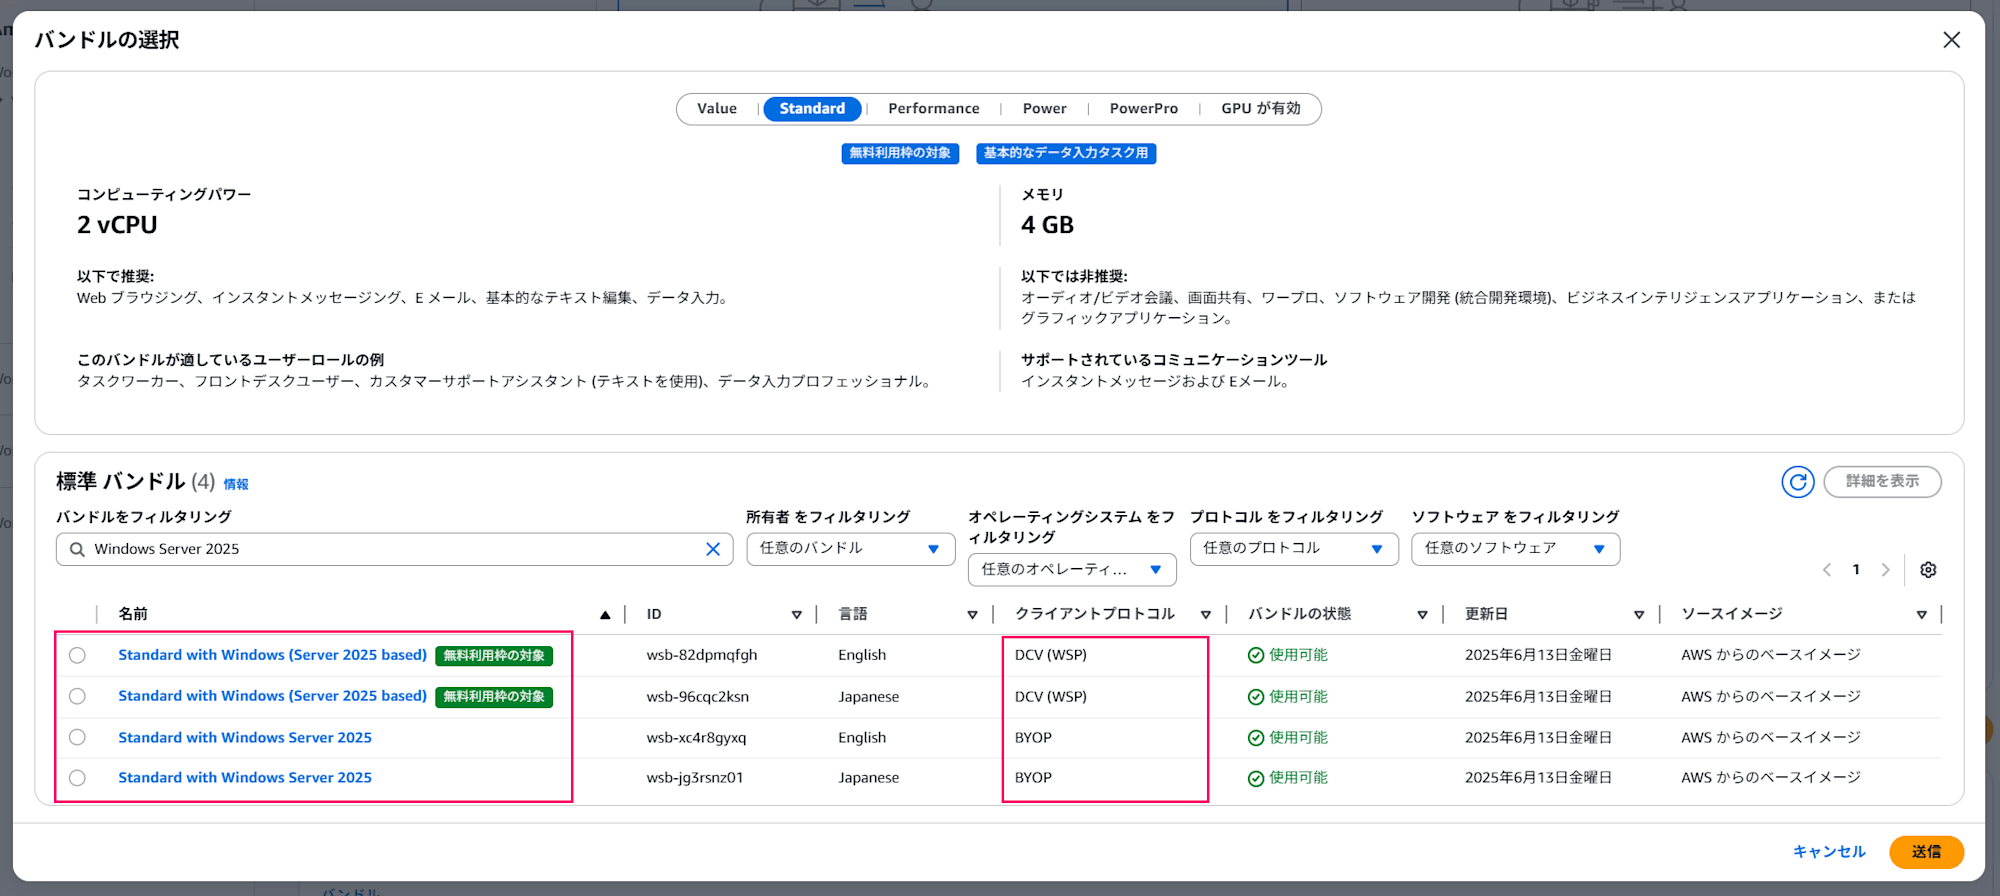Click the 送信 submit button

point(1926,852)
